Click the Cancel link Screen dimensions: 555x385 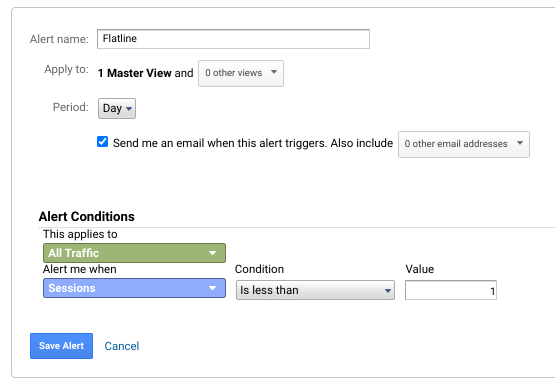point(122,346)
